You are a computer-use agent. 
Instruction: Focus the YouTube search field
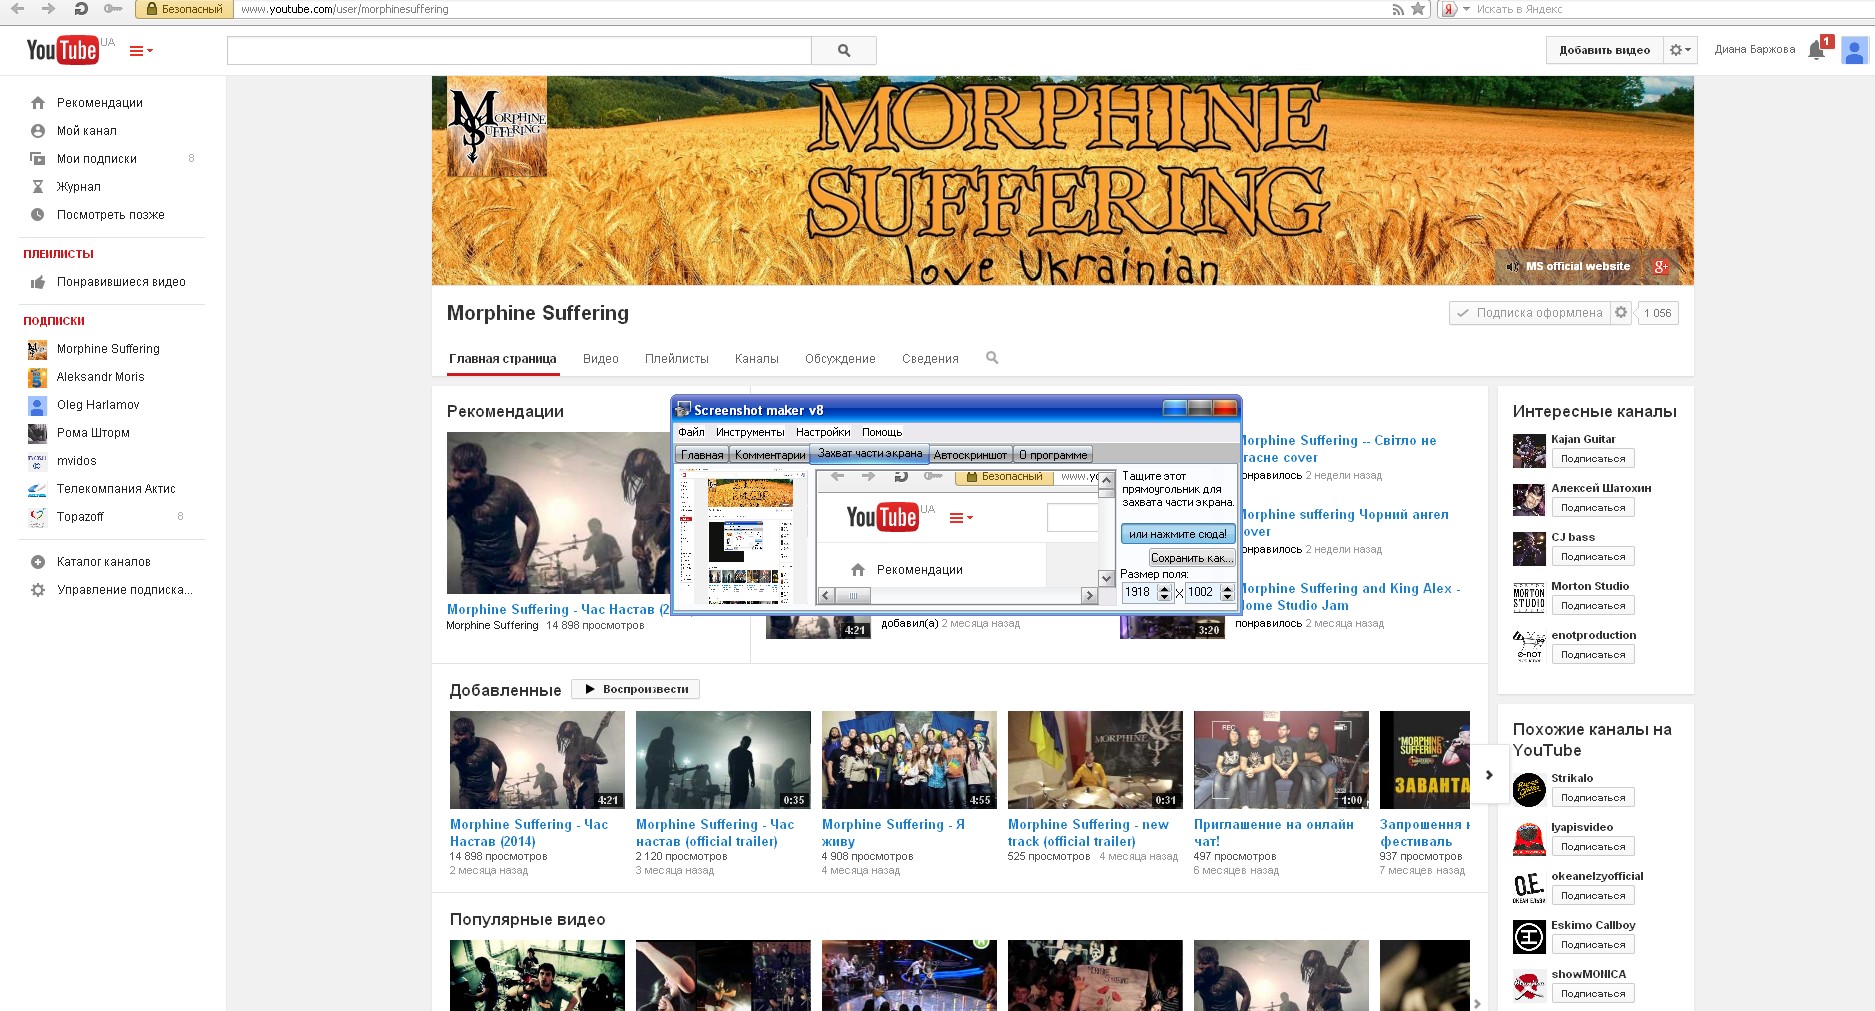[x=519, y=50]
